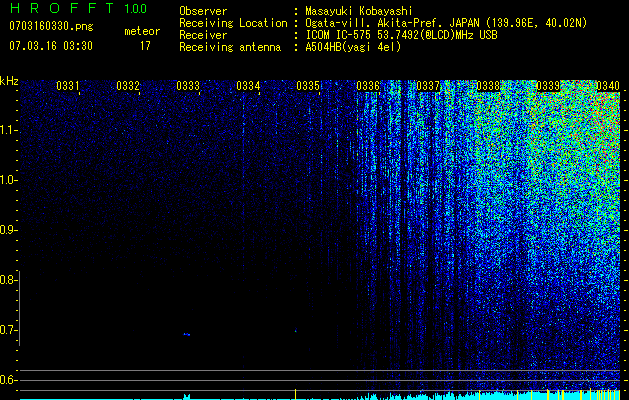Click the A504HB(yagi 4el) antenna text
This screenshot has width=629, height=400.
(353, 47)
